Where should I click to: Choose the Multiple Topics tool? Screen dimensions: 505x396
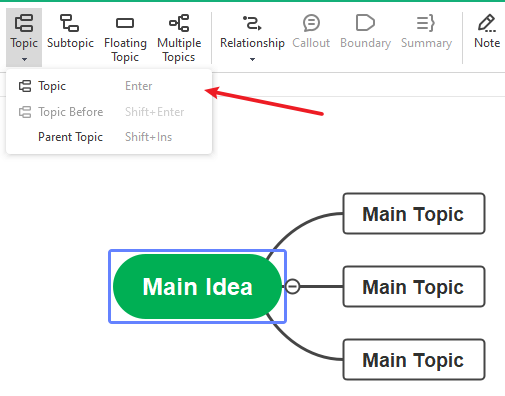tap(179, 37)
